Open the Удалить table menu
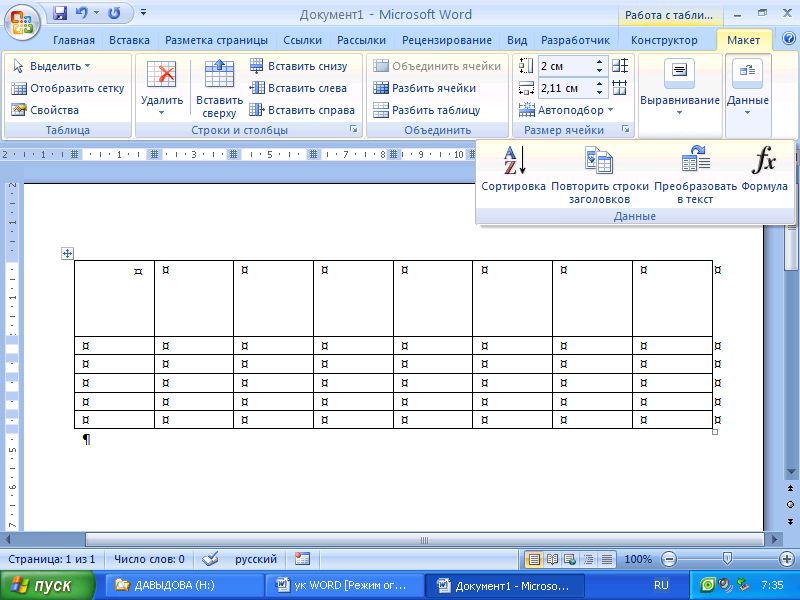This screenshot has height=600, width=800. coord(162,88)
